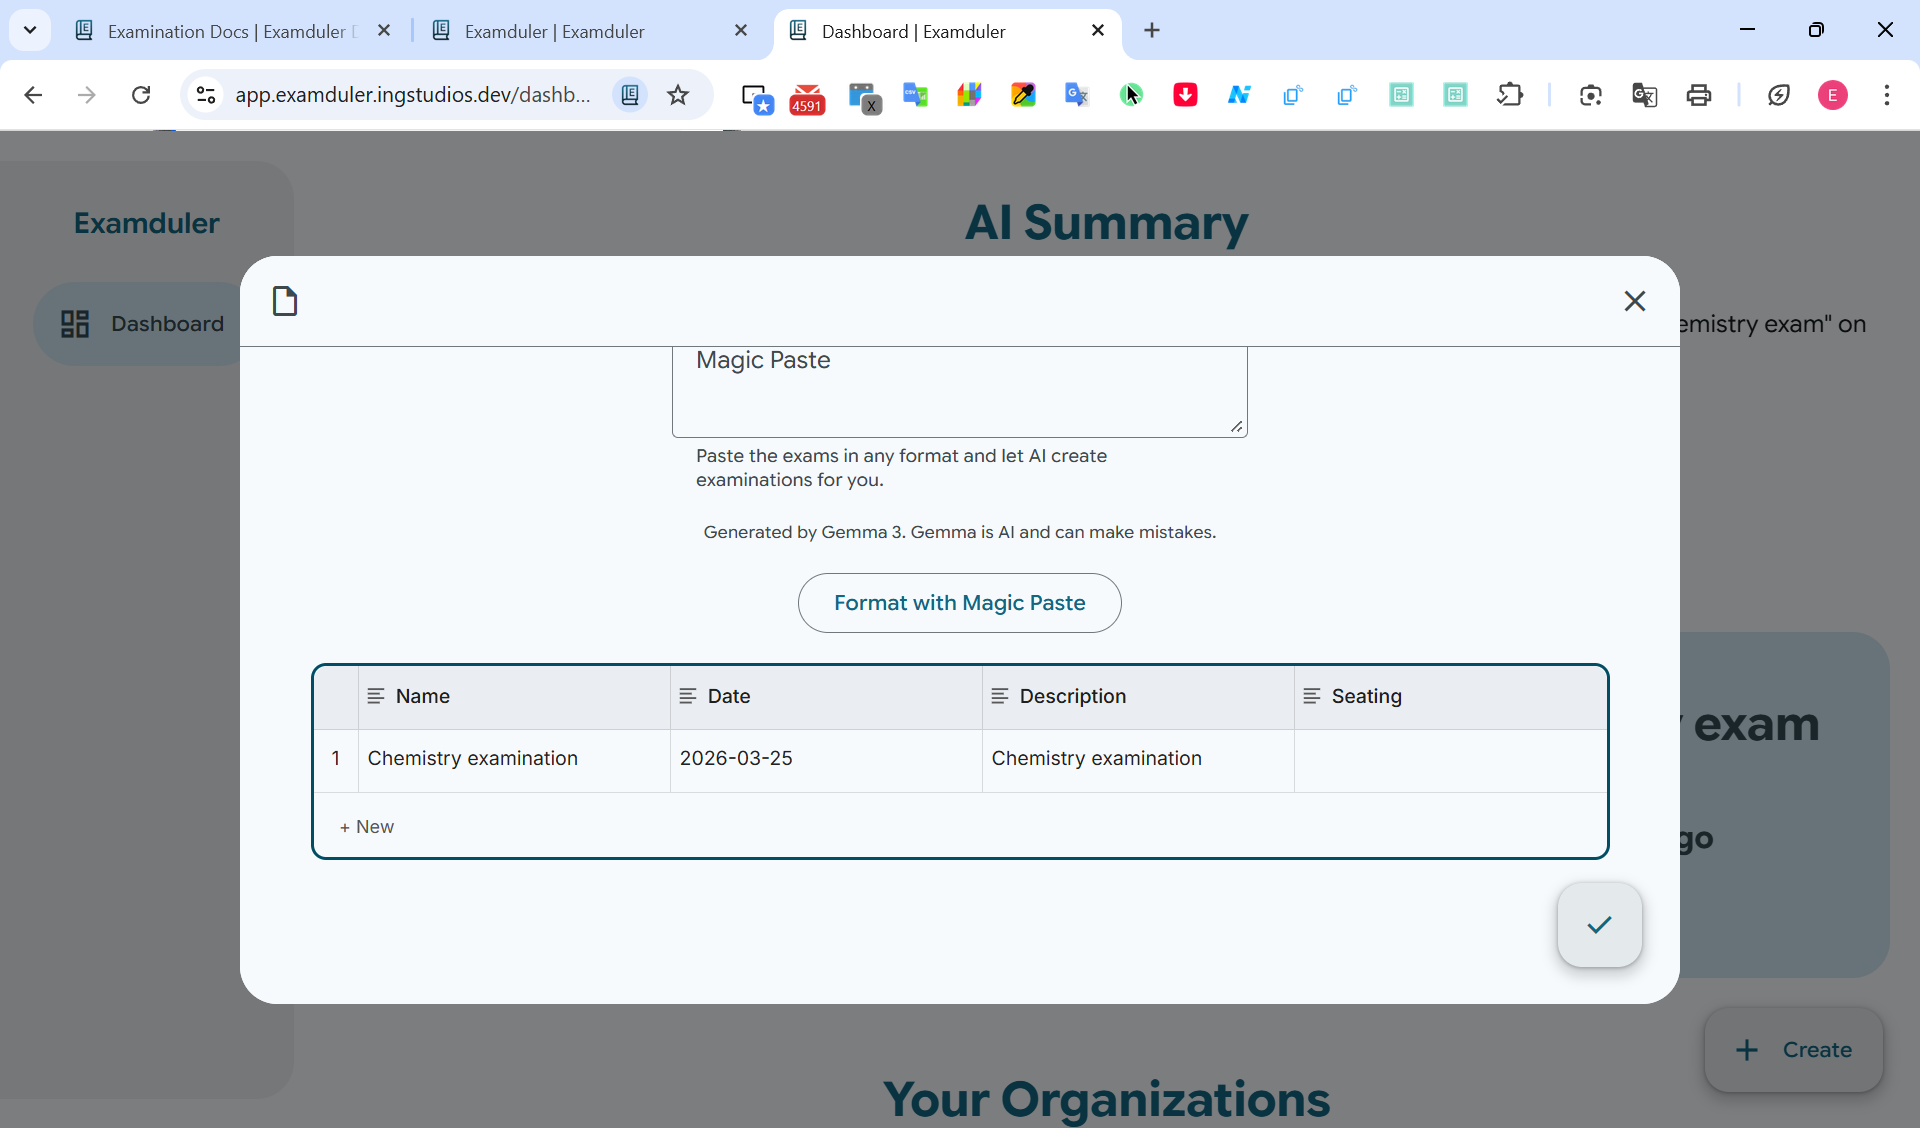The height and width of the screenshot is (1128, 1920).
Task: Click the document icon in dialog header
Action: (285, 301)
